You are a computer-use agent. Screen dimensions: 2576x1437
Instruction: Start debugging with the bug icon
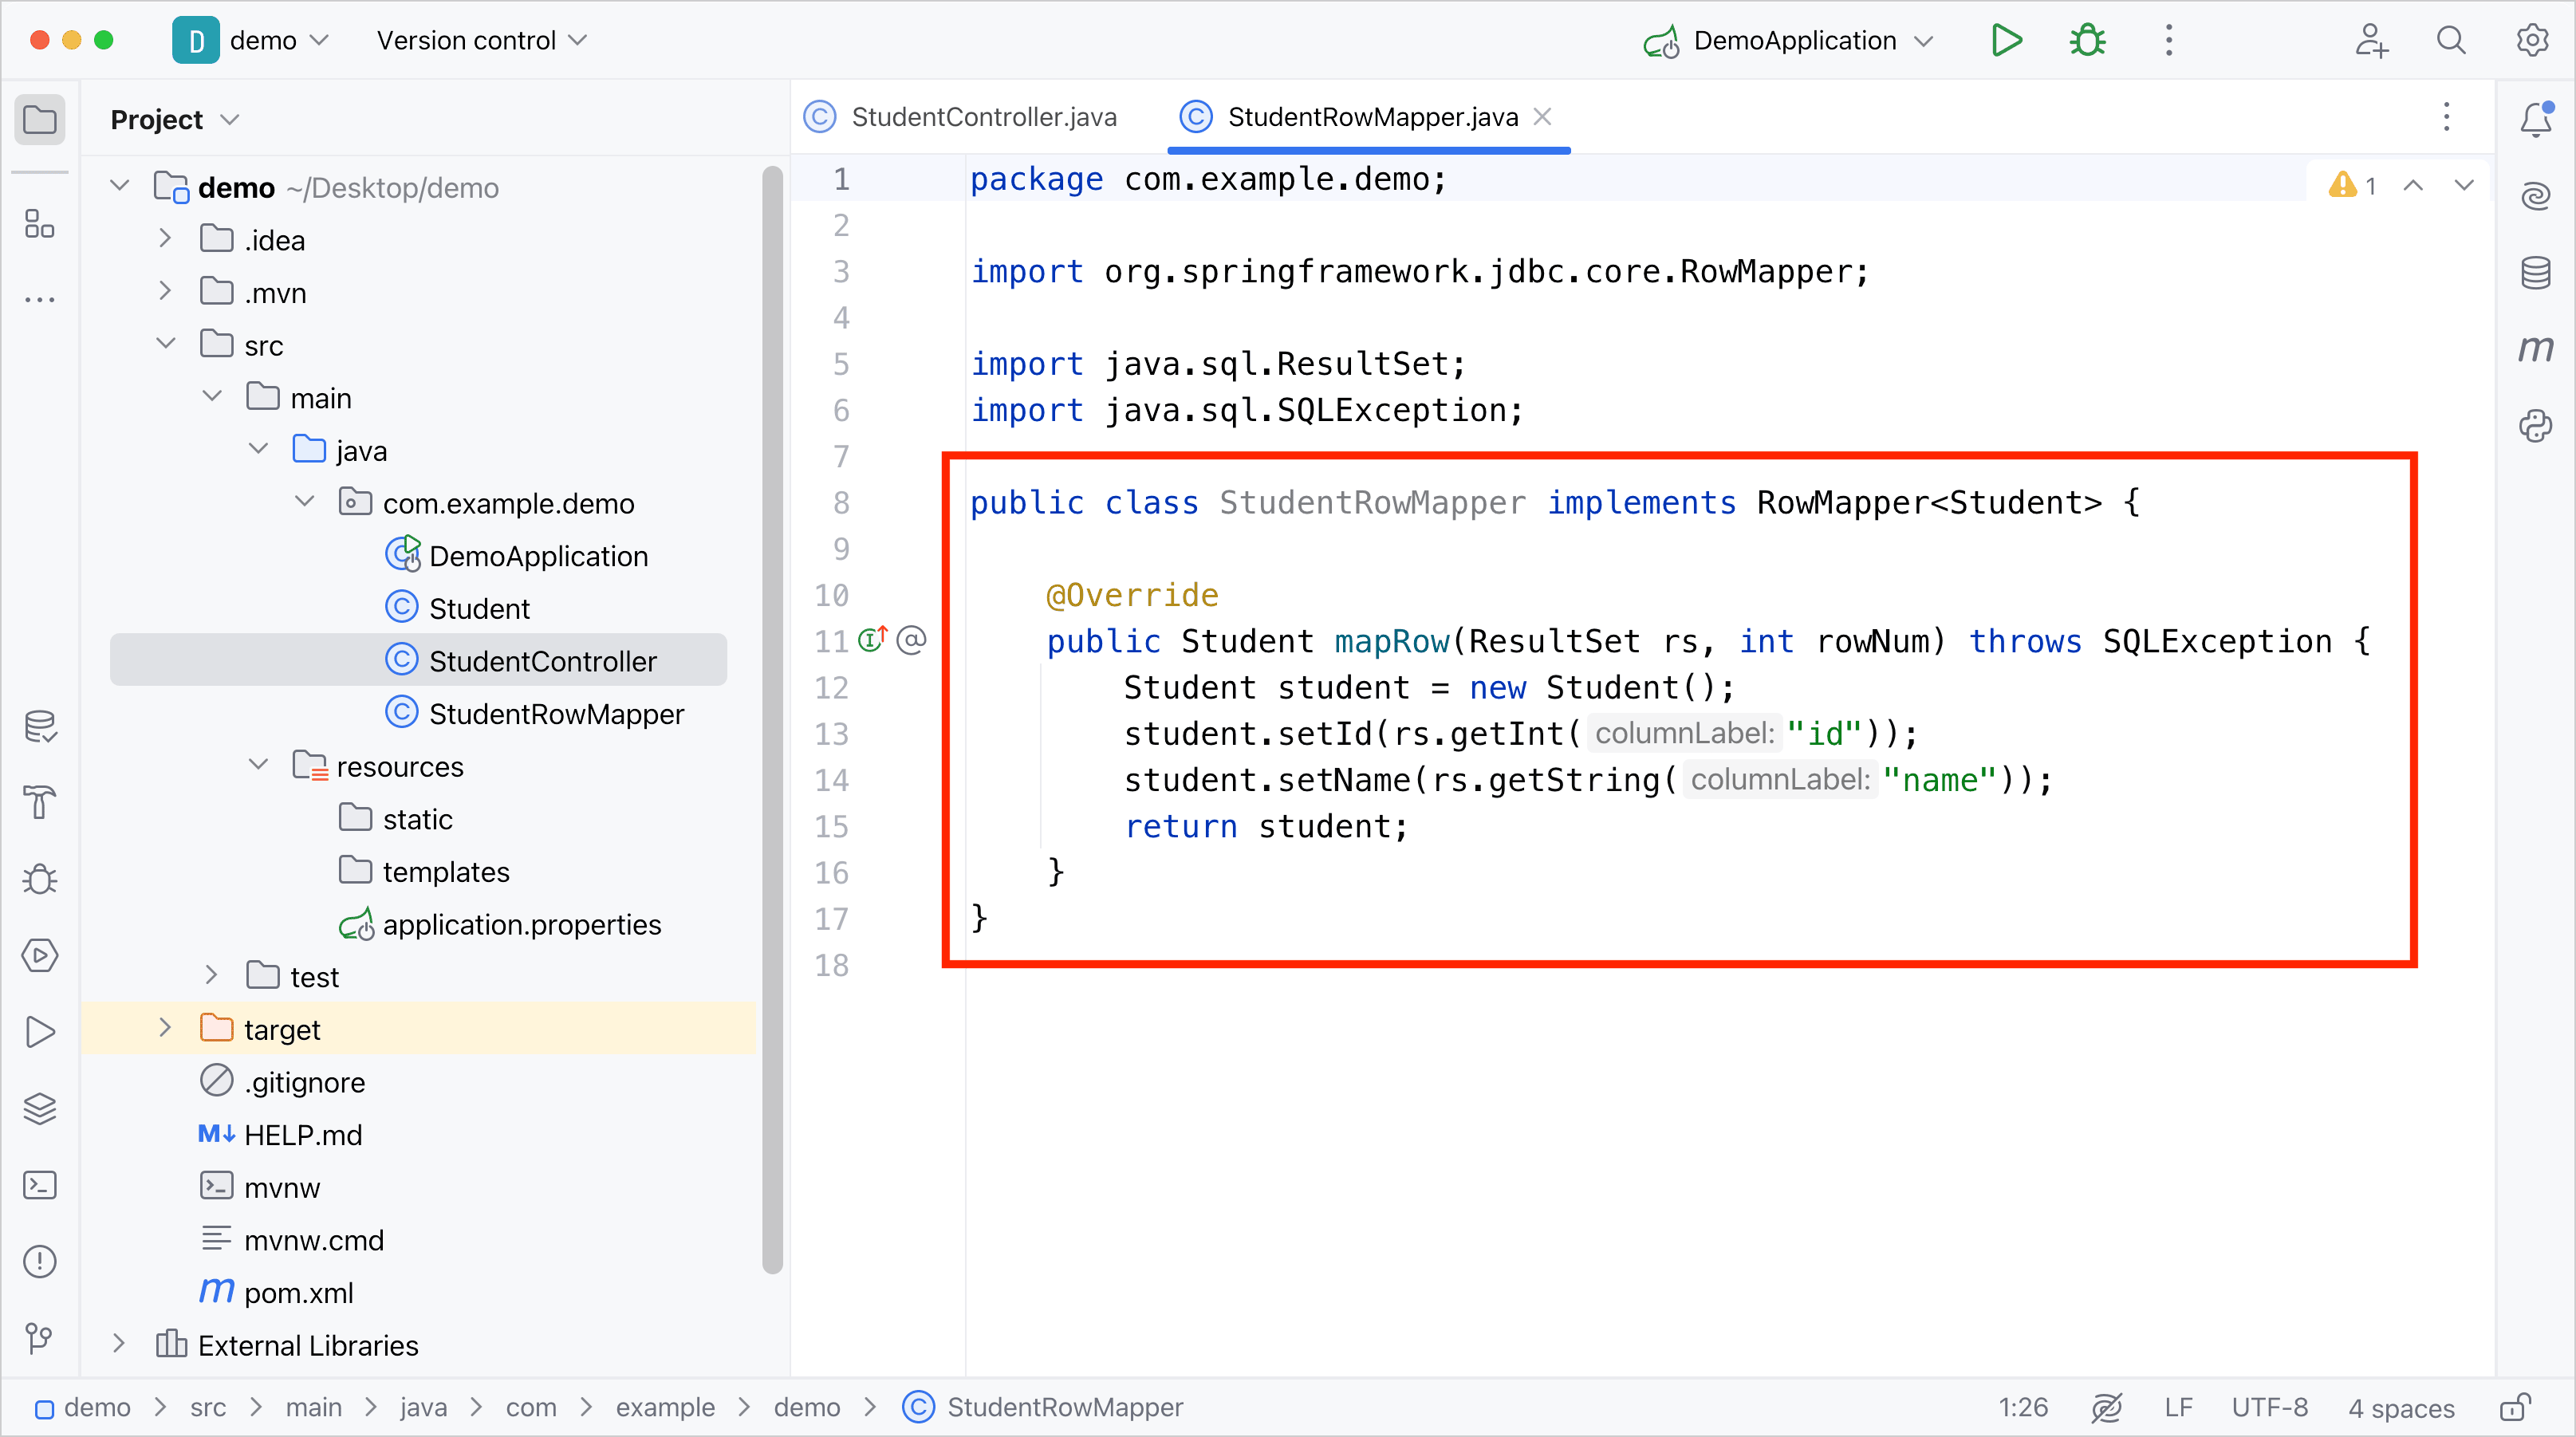coord(2087,40)
